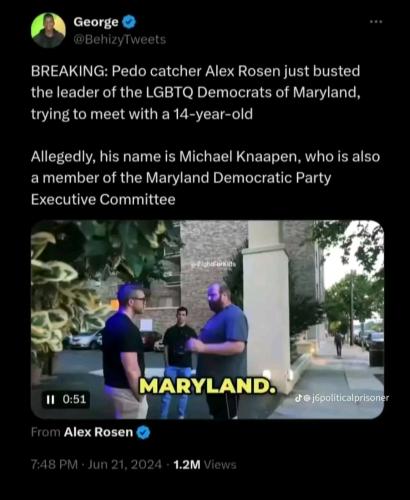Click the FightForKids watermark in video
This screenshot has height=500, width=410.
[214, 264]
